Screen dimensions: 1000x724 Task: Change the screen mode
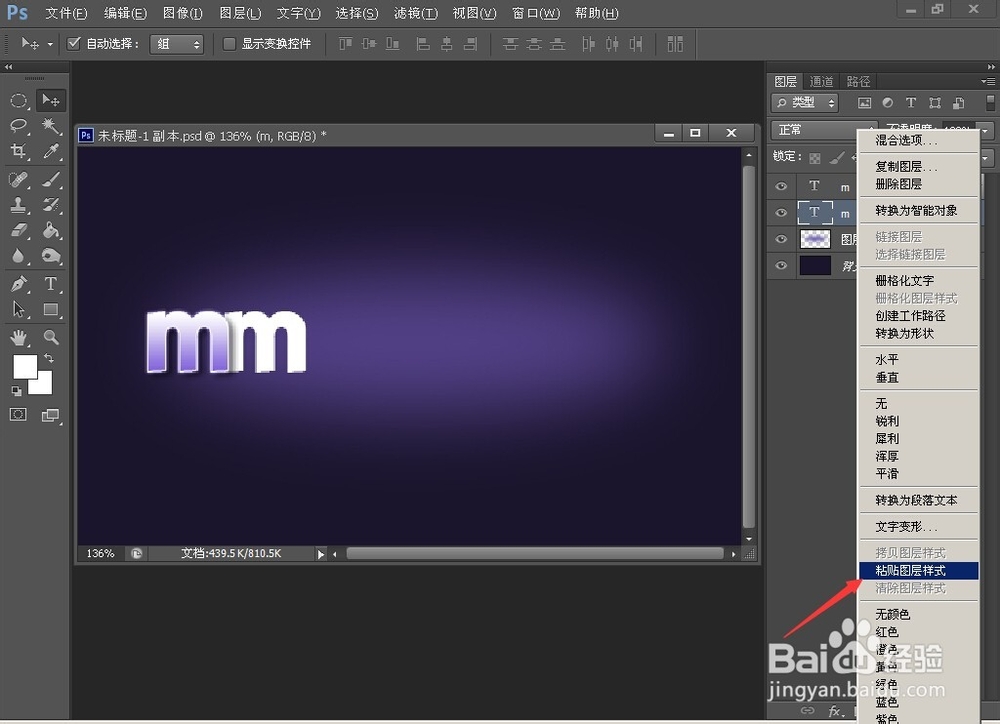coord(50,415)
